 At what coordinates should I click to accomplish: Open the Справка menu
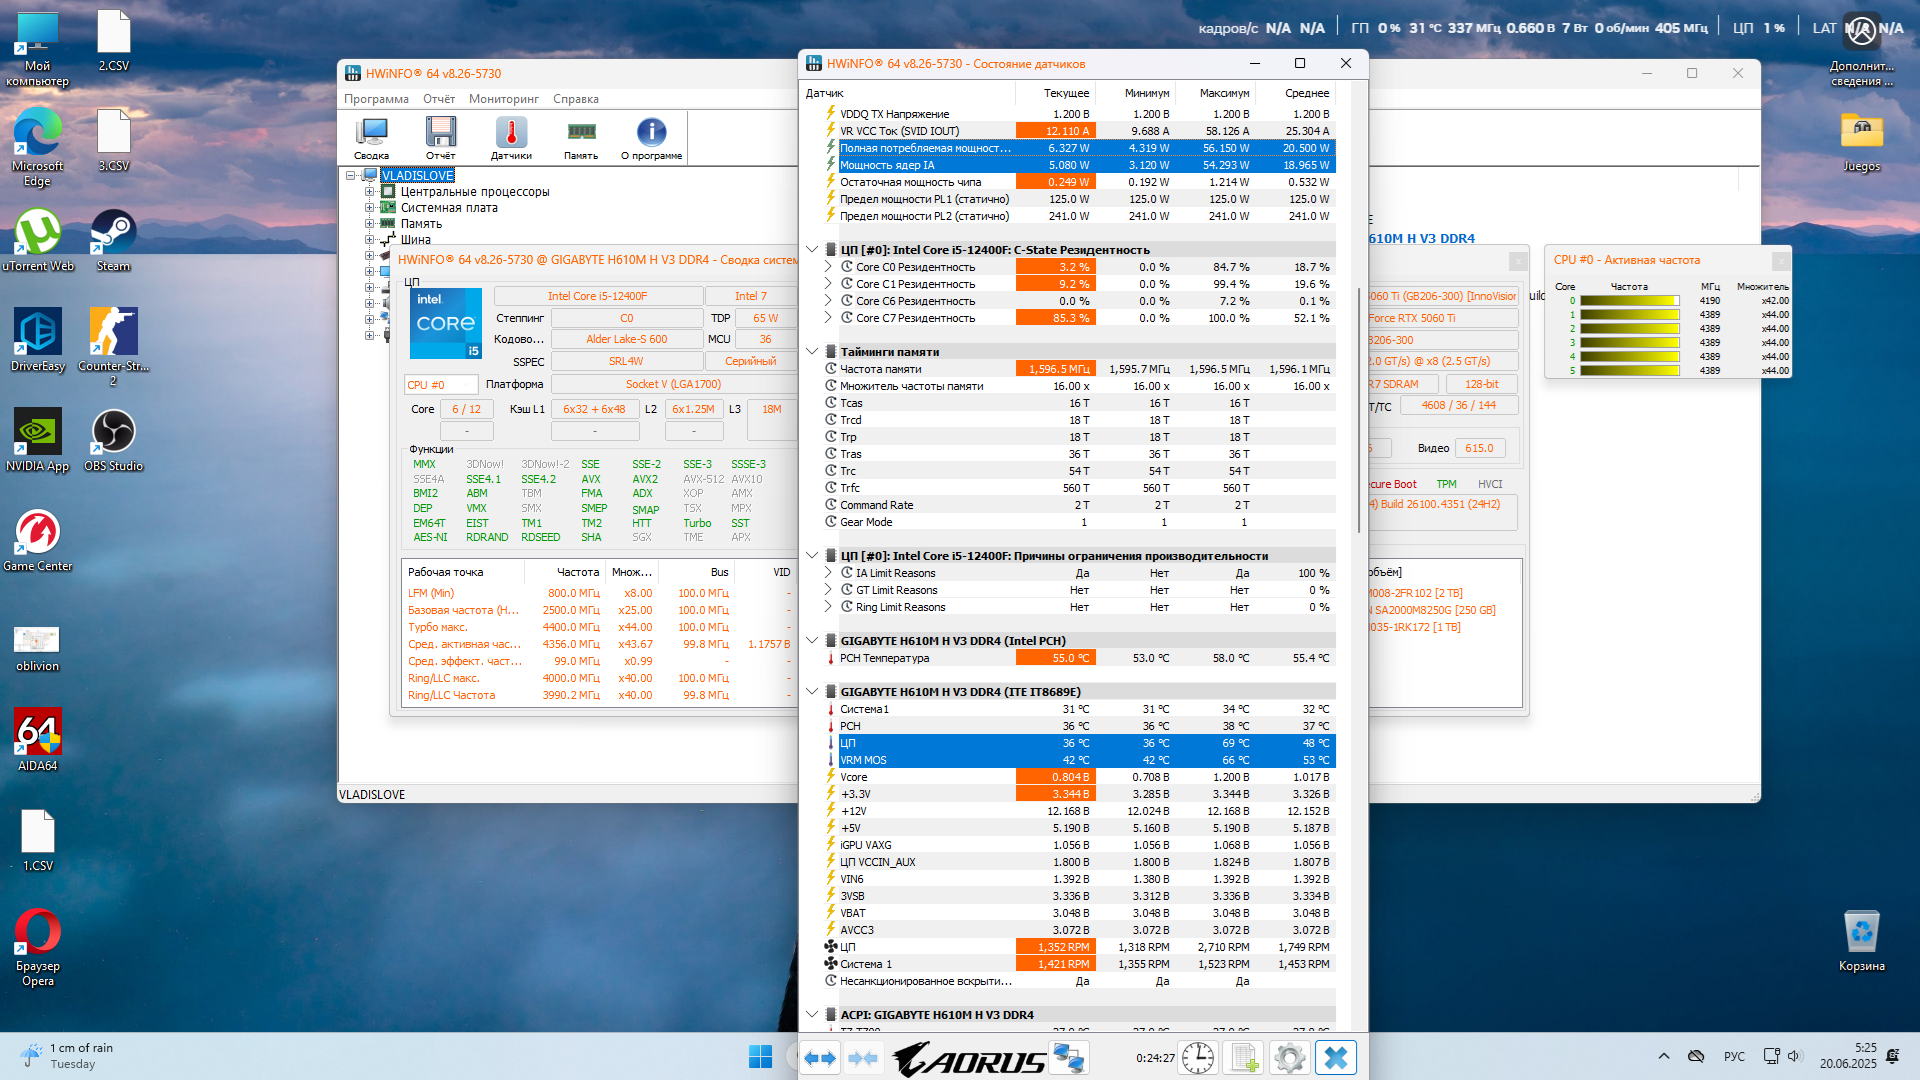click(576, 99)
